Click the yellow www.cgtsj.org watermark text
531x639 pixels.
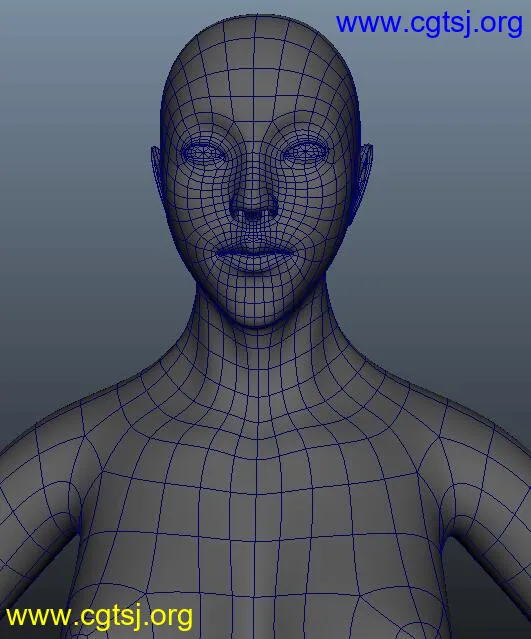click(99, 617)
